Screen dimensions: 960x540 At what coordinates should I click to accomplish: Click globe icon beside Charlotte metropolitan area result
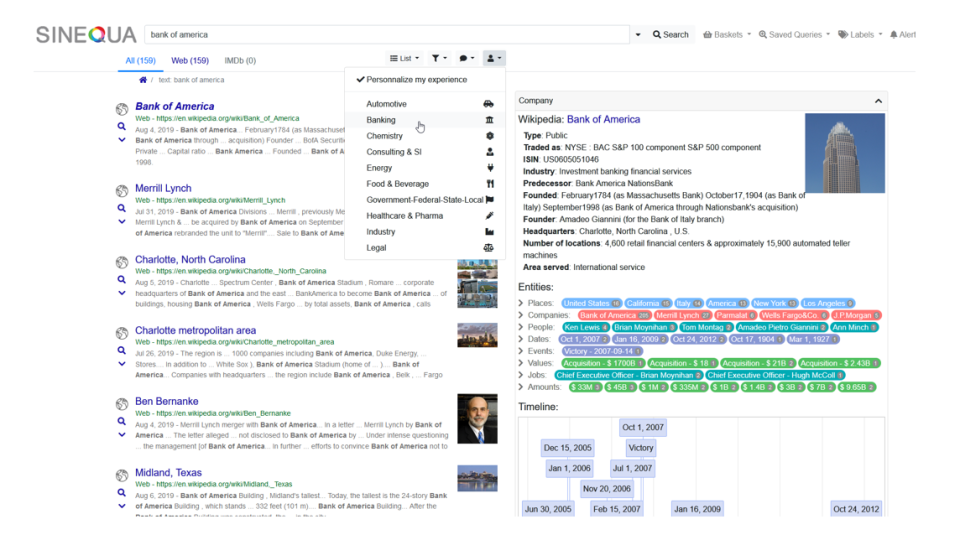tap(122, 333)
